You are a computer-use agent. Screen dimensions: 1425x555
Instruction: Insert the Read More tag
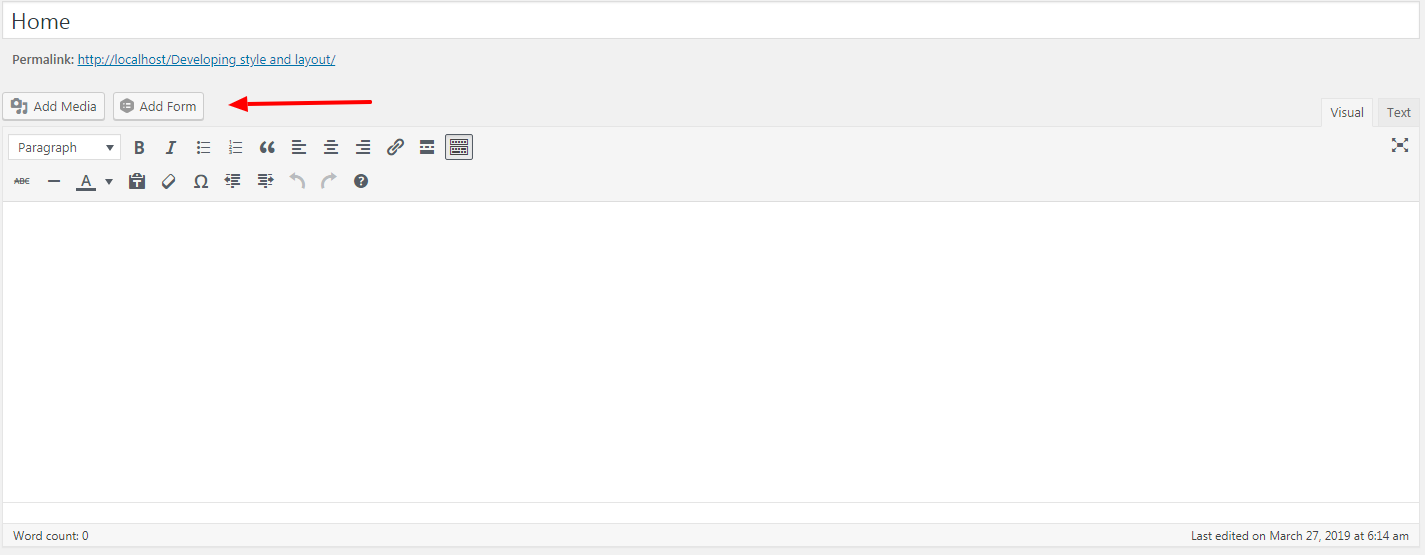click(x=427, y=147)
